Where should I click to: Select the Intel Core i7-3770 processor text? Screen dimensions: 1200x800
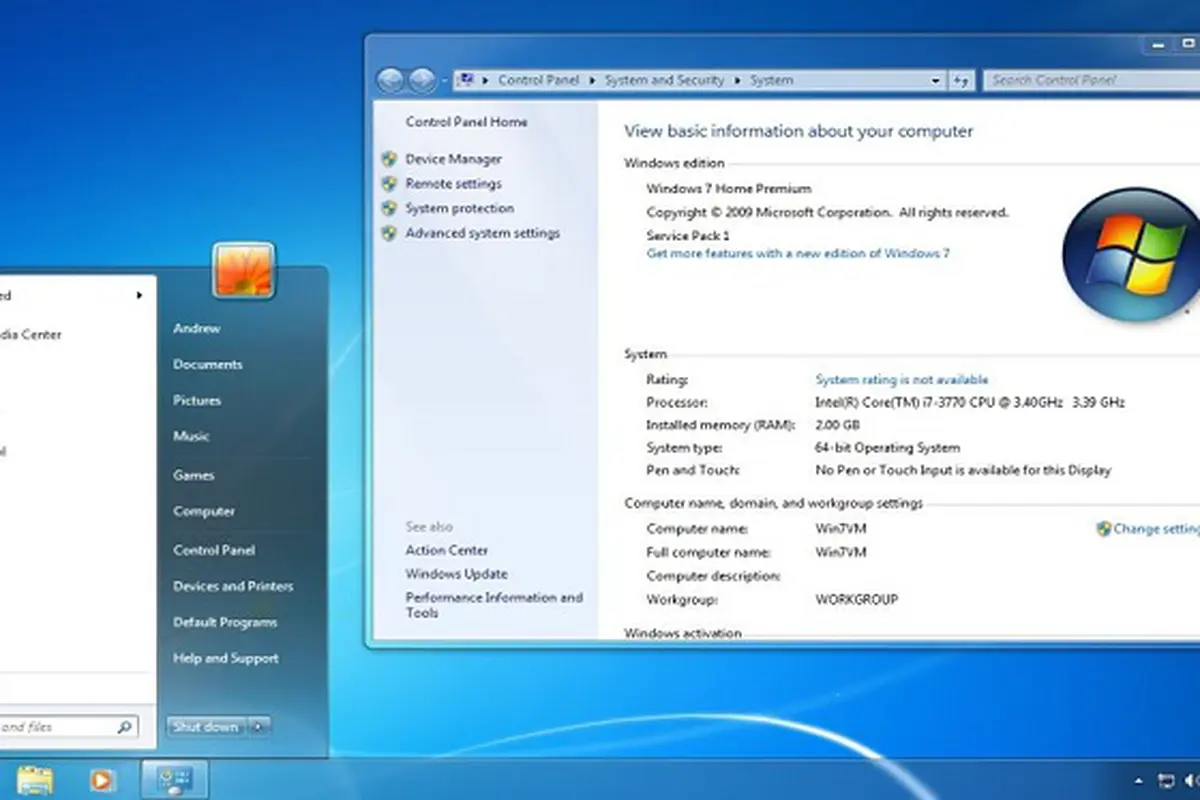pos(970,403)
